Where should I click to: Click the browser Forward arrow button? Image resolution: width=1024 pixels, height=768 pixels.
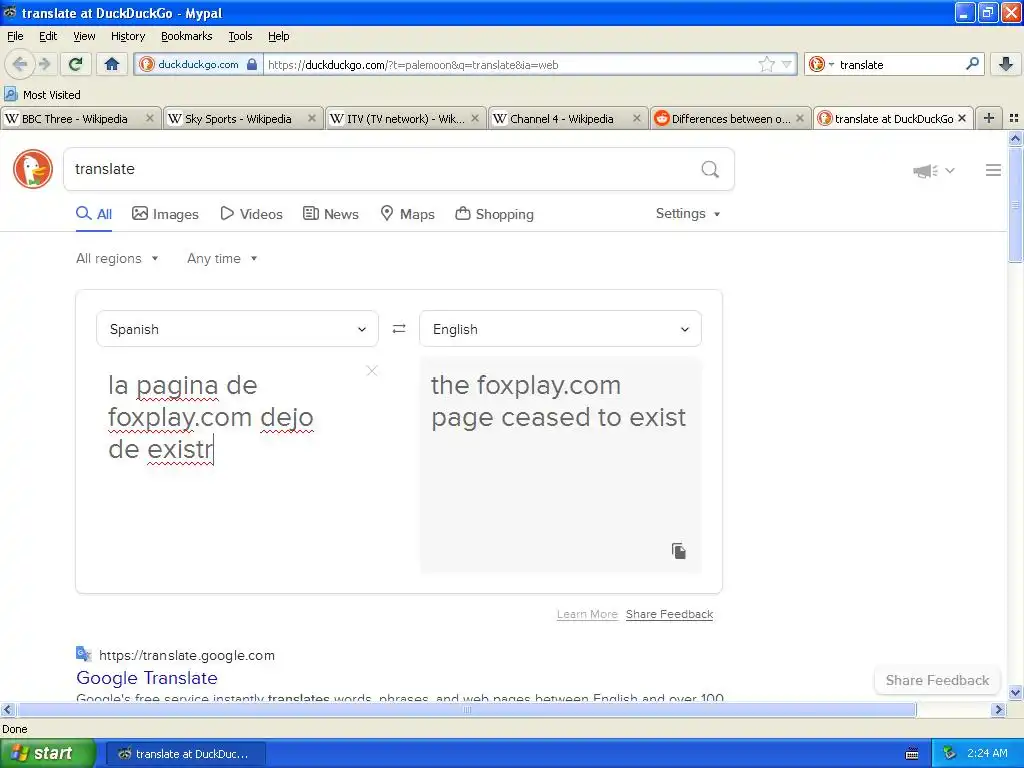point(44,64)
